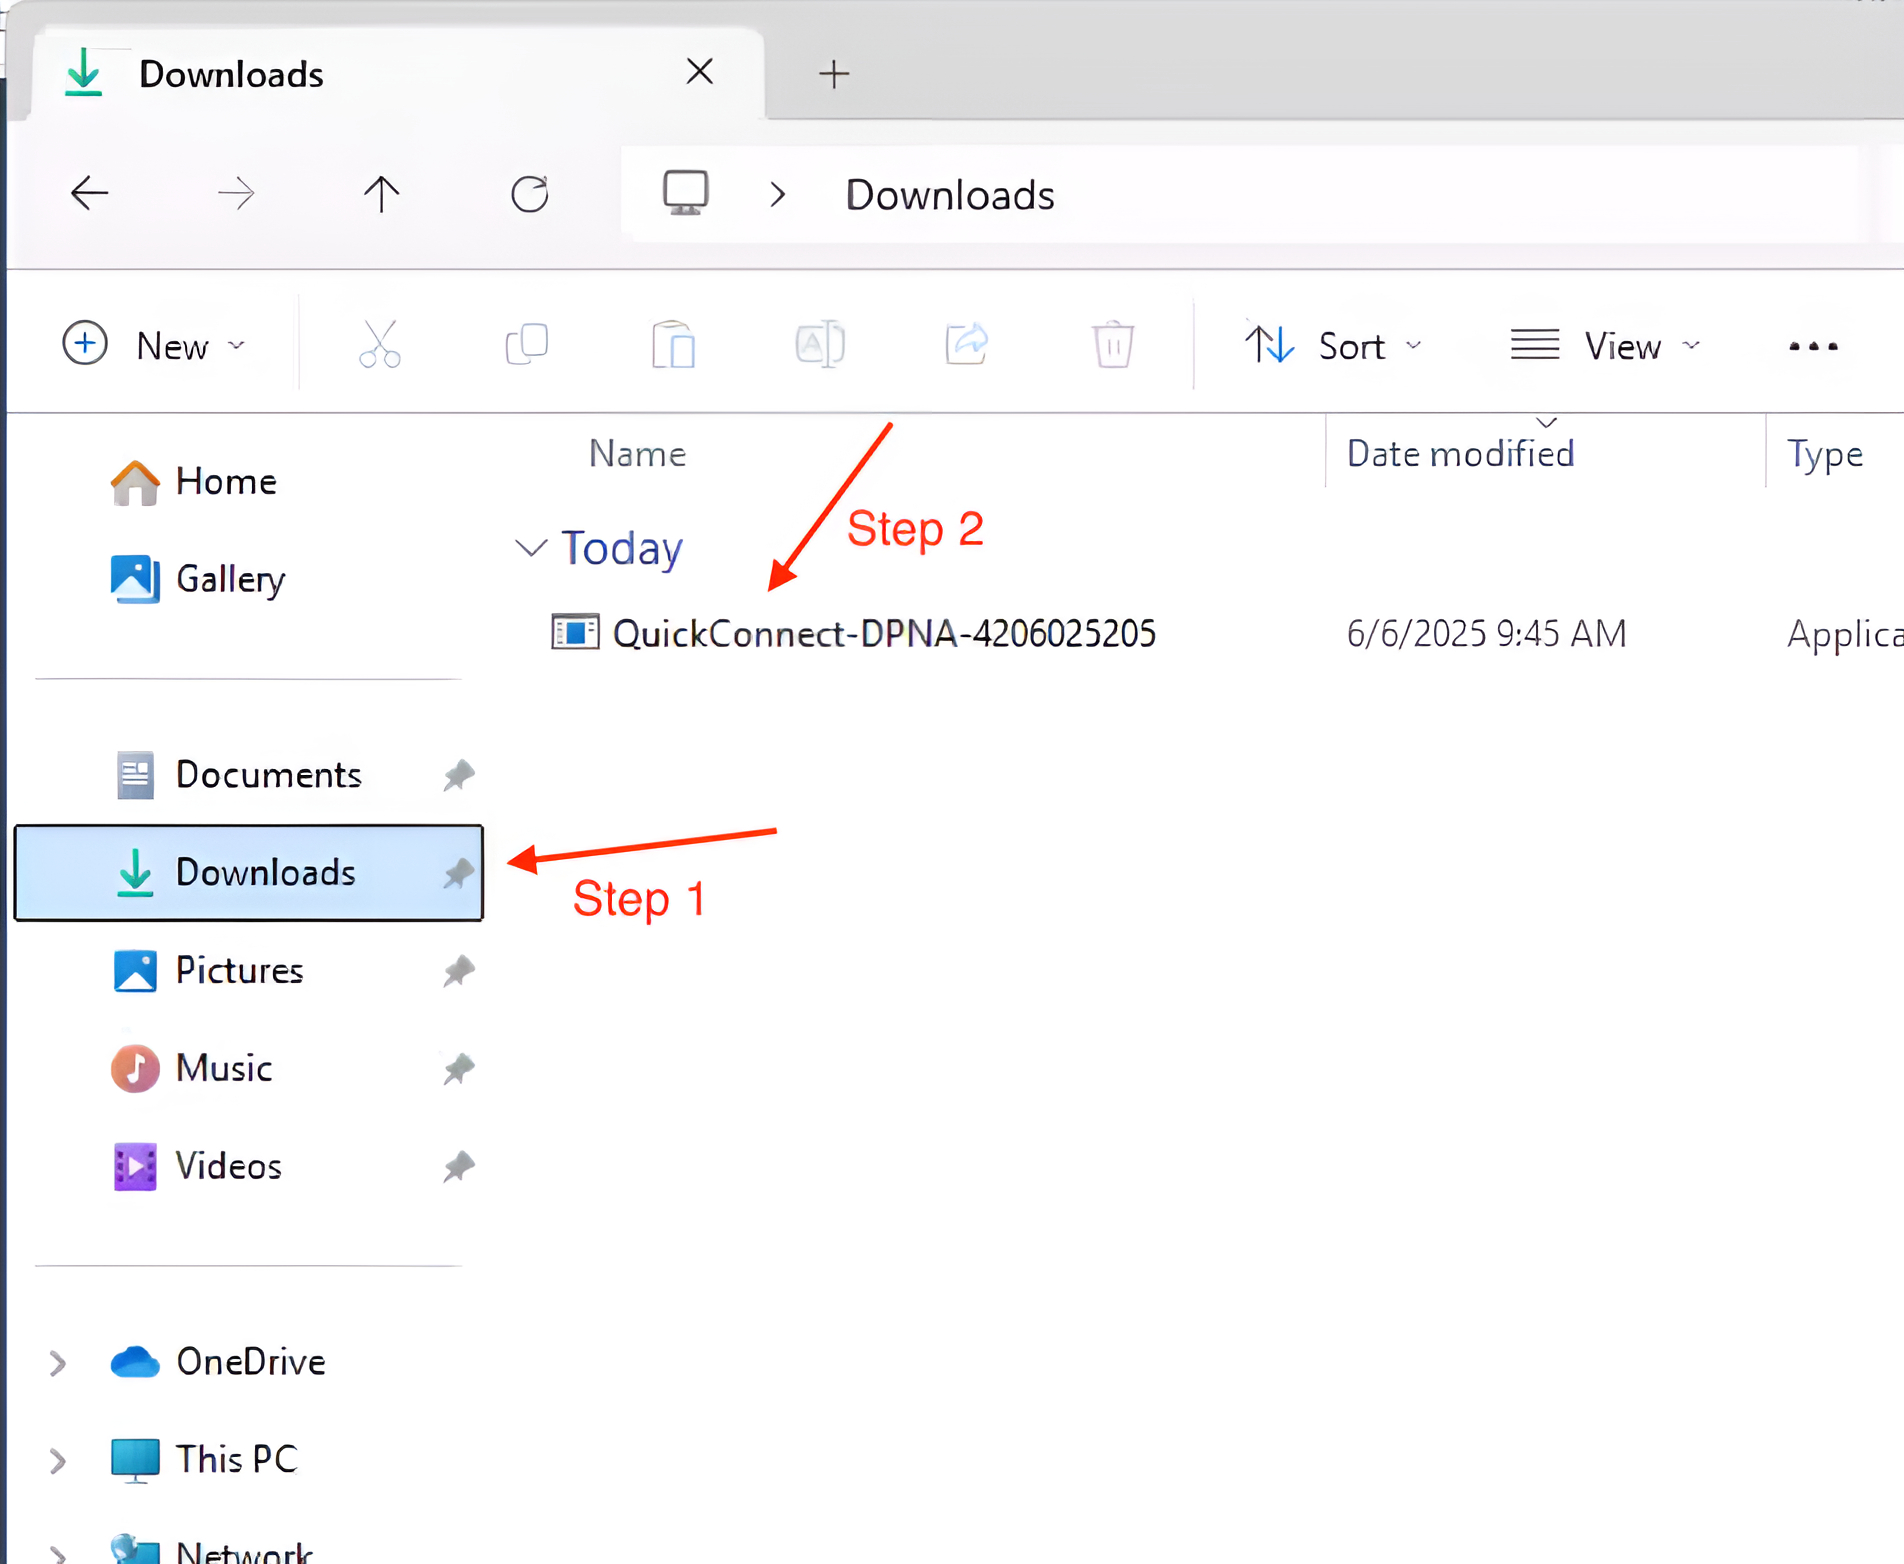Click the Copy icon

(527, 344)
